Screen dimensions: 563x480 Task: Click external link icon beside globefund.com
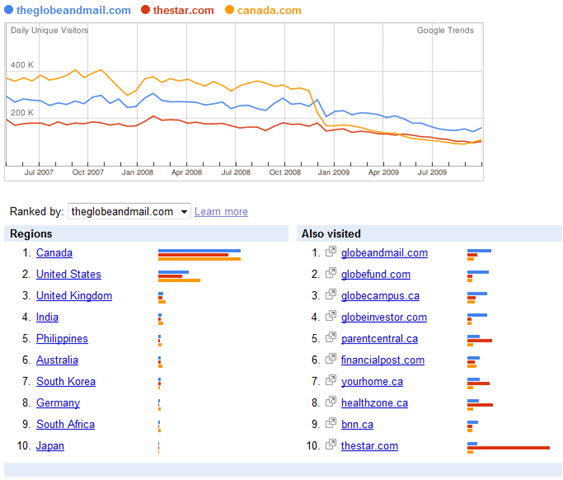331,273
